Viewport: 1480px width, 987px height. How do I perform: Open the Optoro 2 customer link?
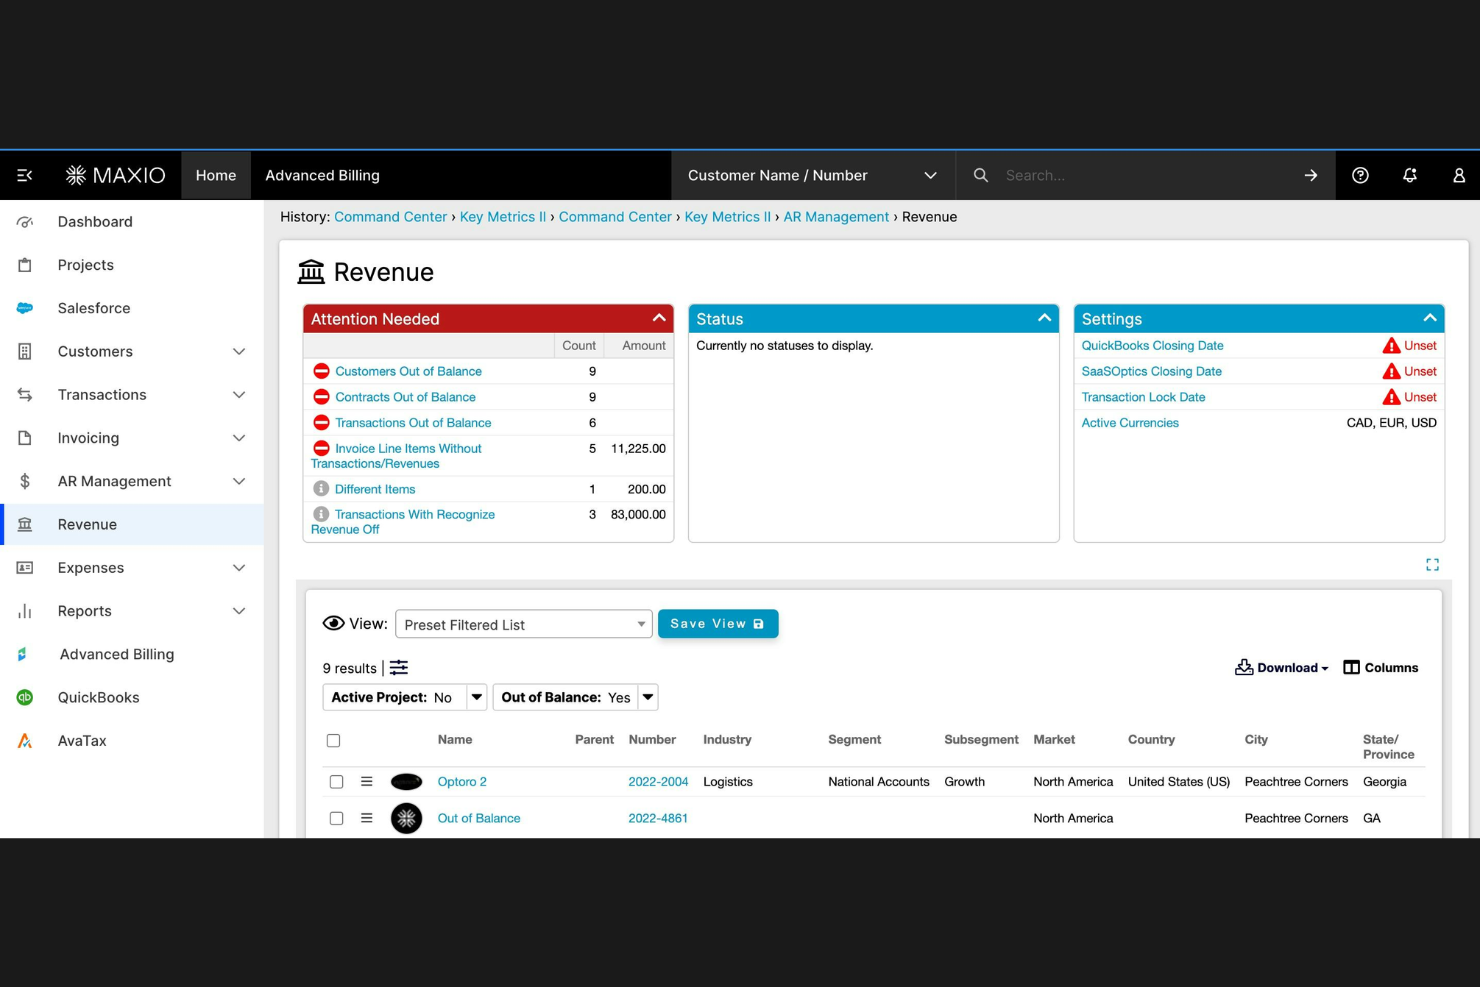[x=462, y=782]
